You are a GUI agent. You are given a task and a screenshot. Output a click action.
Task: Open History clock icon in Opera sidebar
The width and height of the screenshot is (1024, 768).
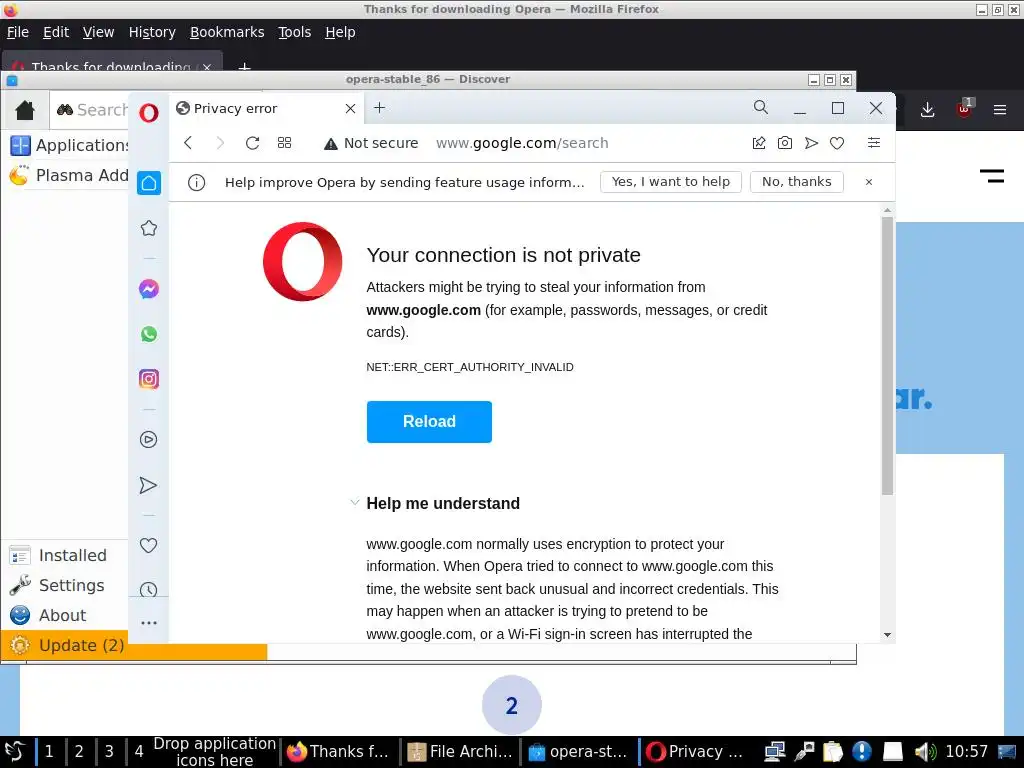149,589
